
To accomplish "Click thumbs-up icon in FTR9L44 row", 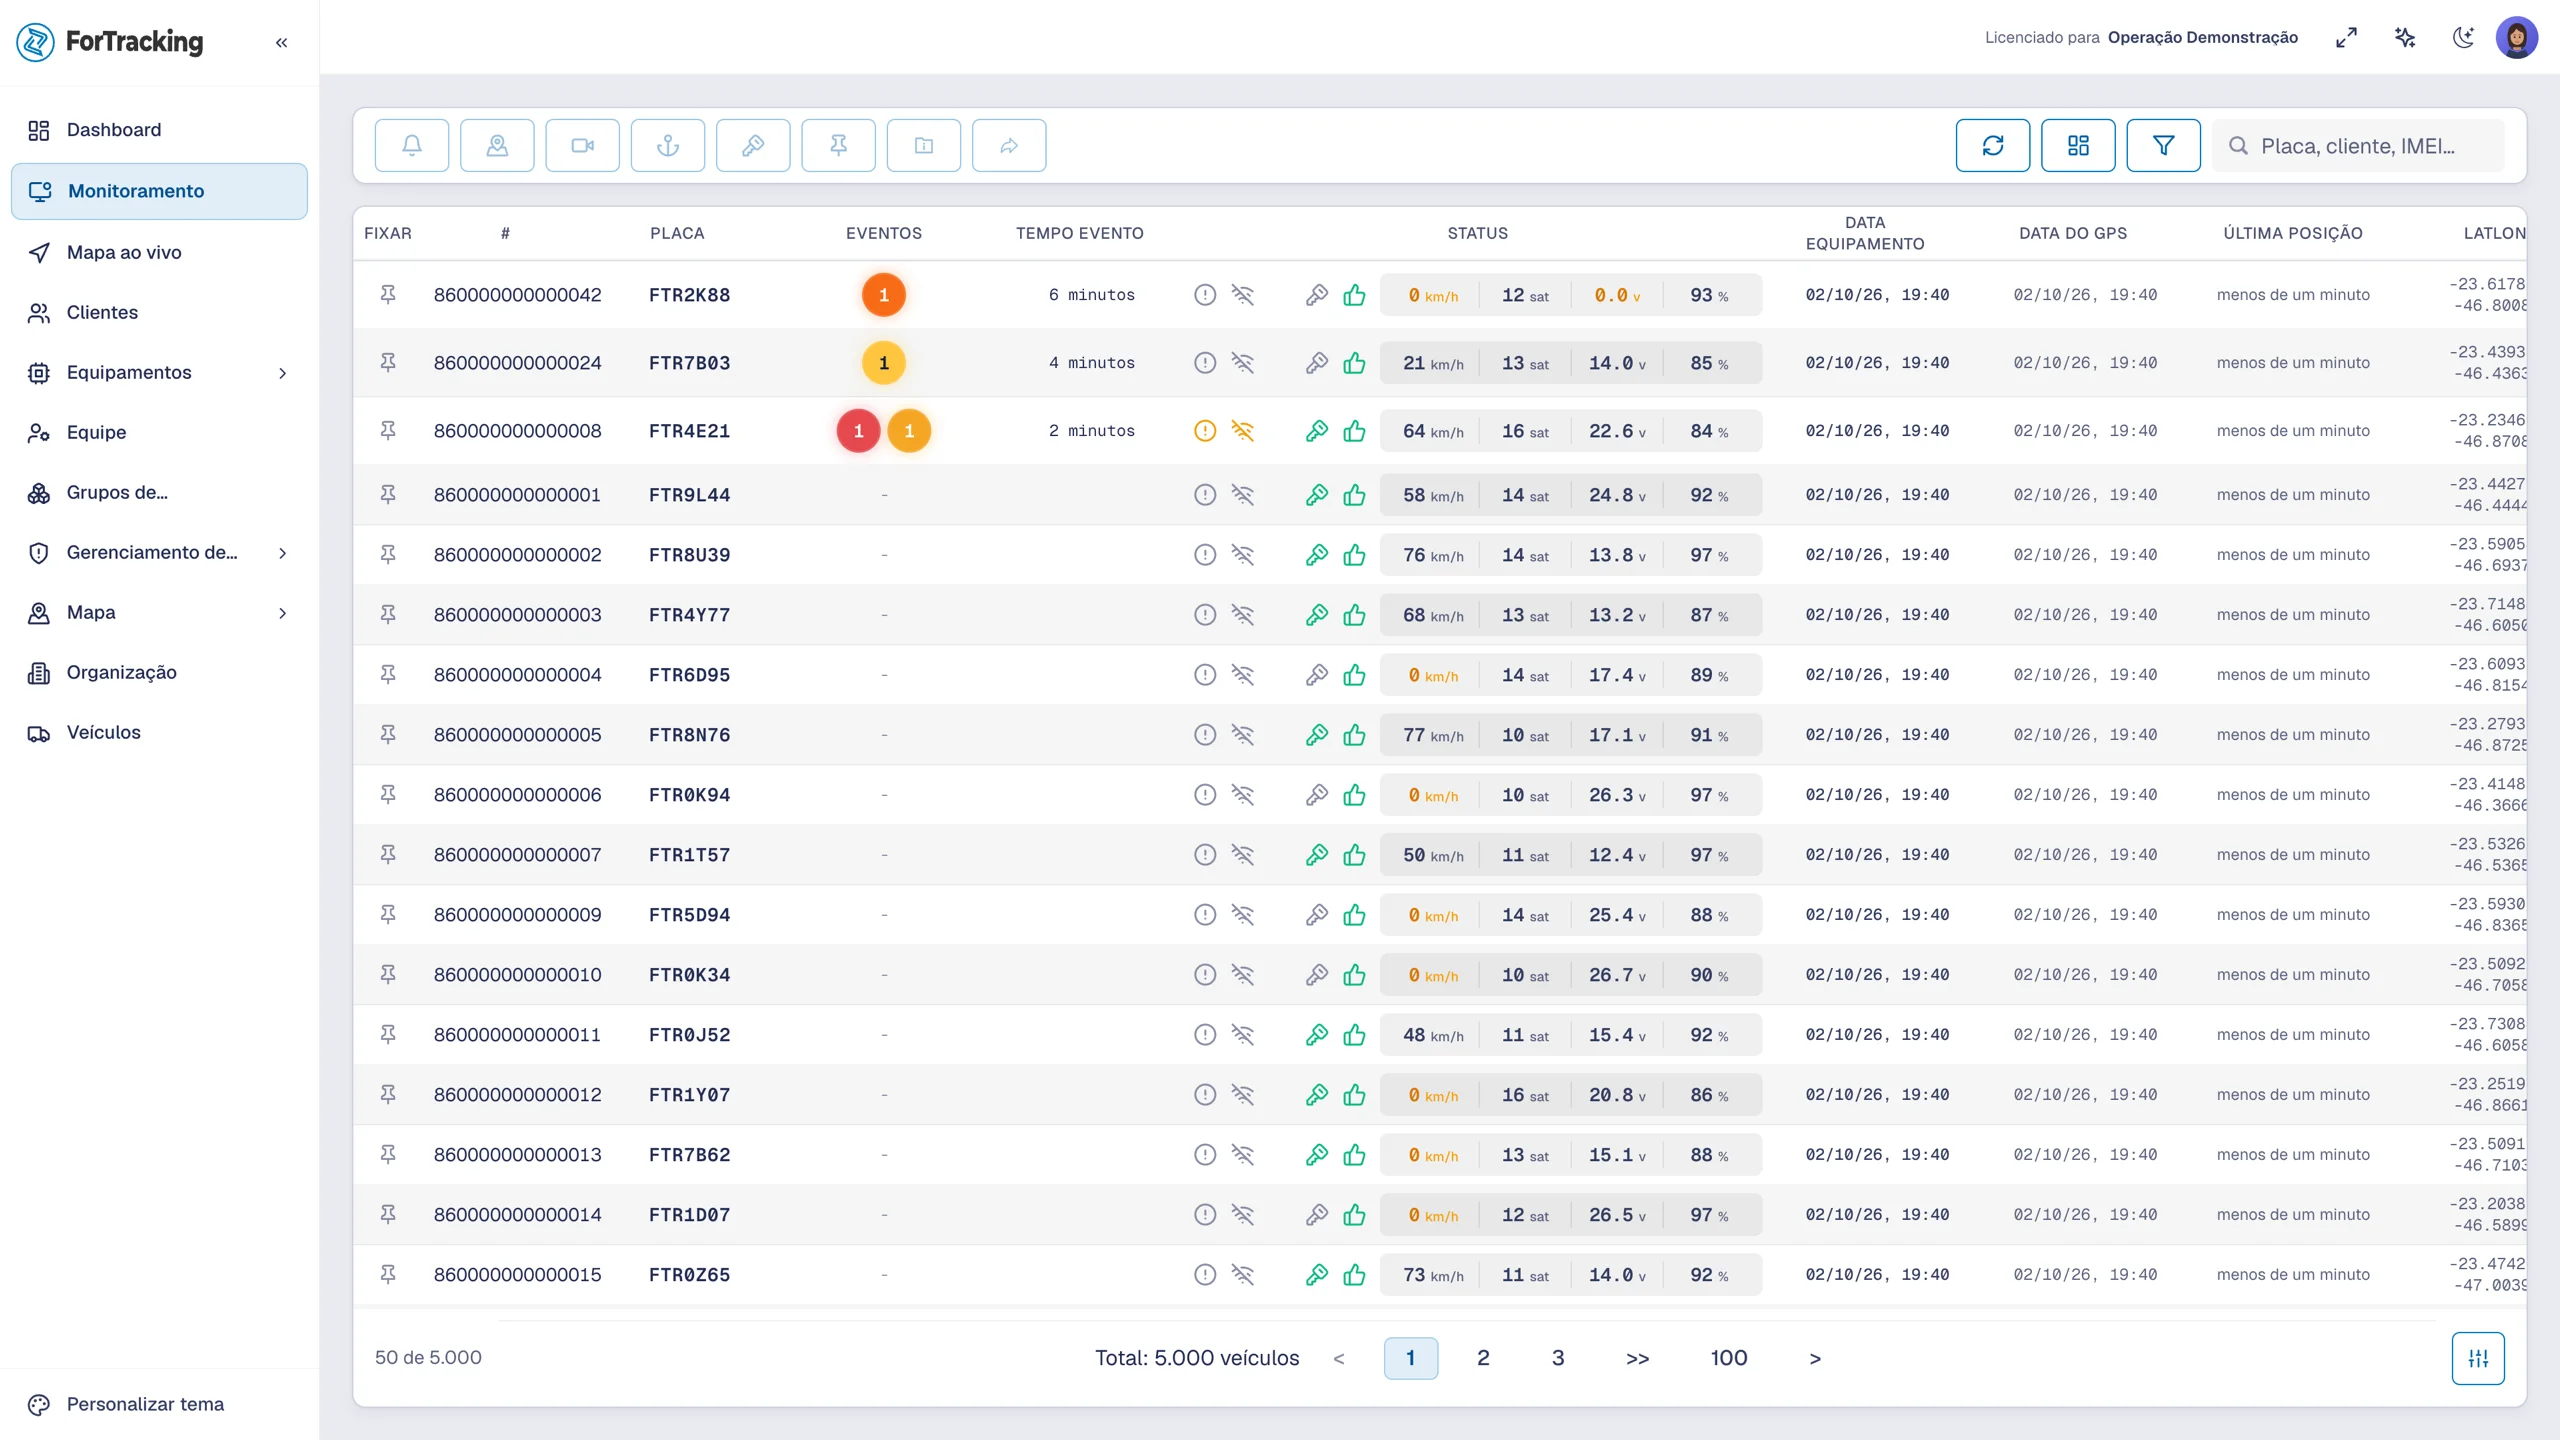I will (1354, 495).
